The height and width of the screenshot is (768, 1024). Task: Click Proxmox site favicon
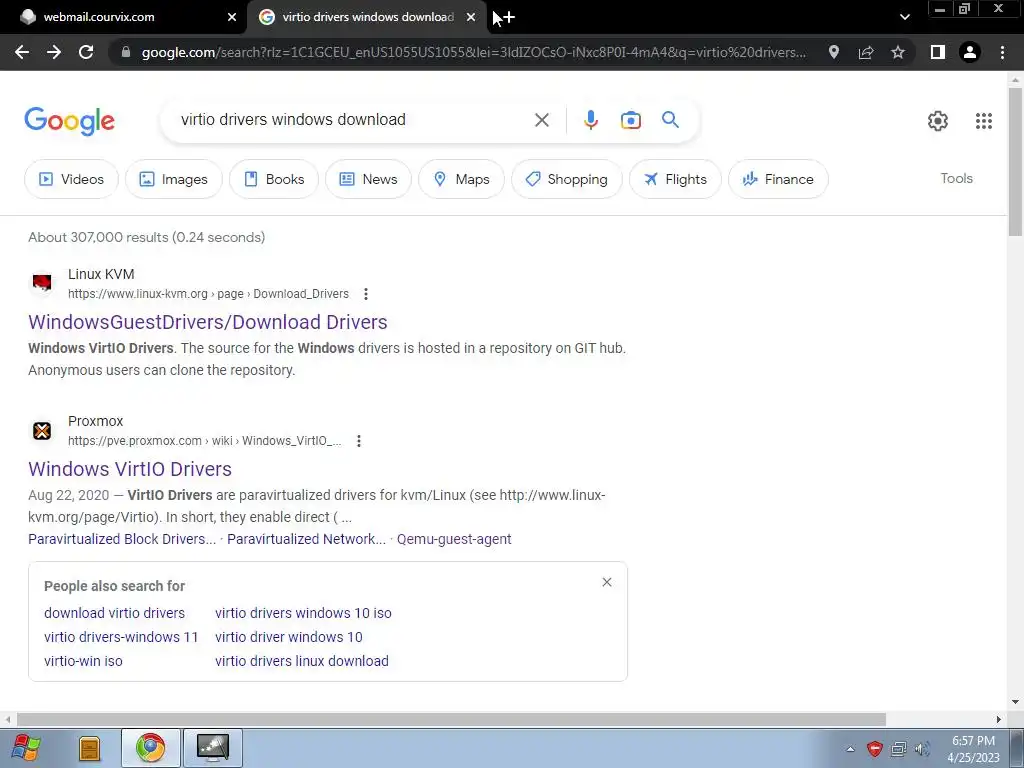[42, 430]
